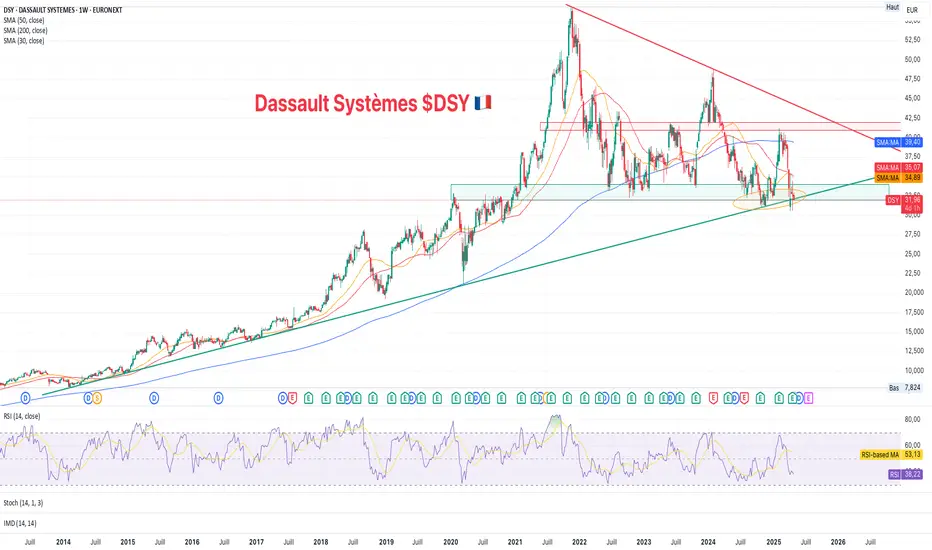Click the 10,000 price axis value
The width and height of the screenshot is (932, 550).
912,370
